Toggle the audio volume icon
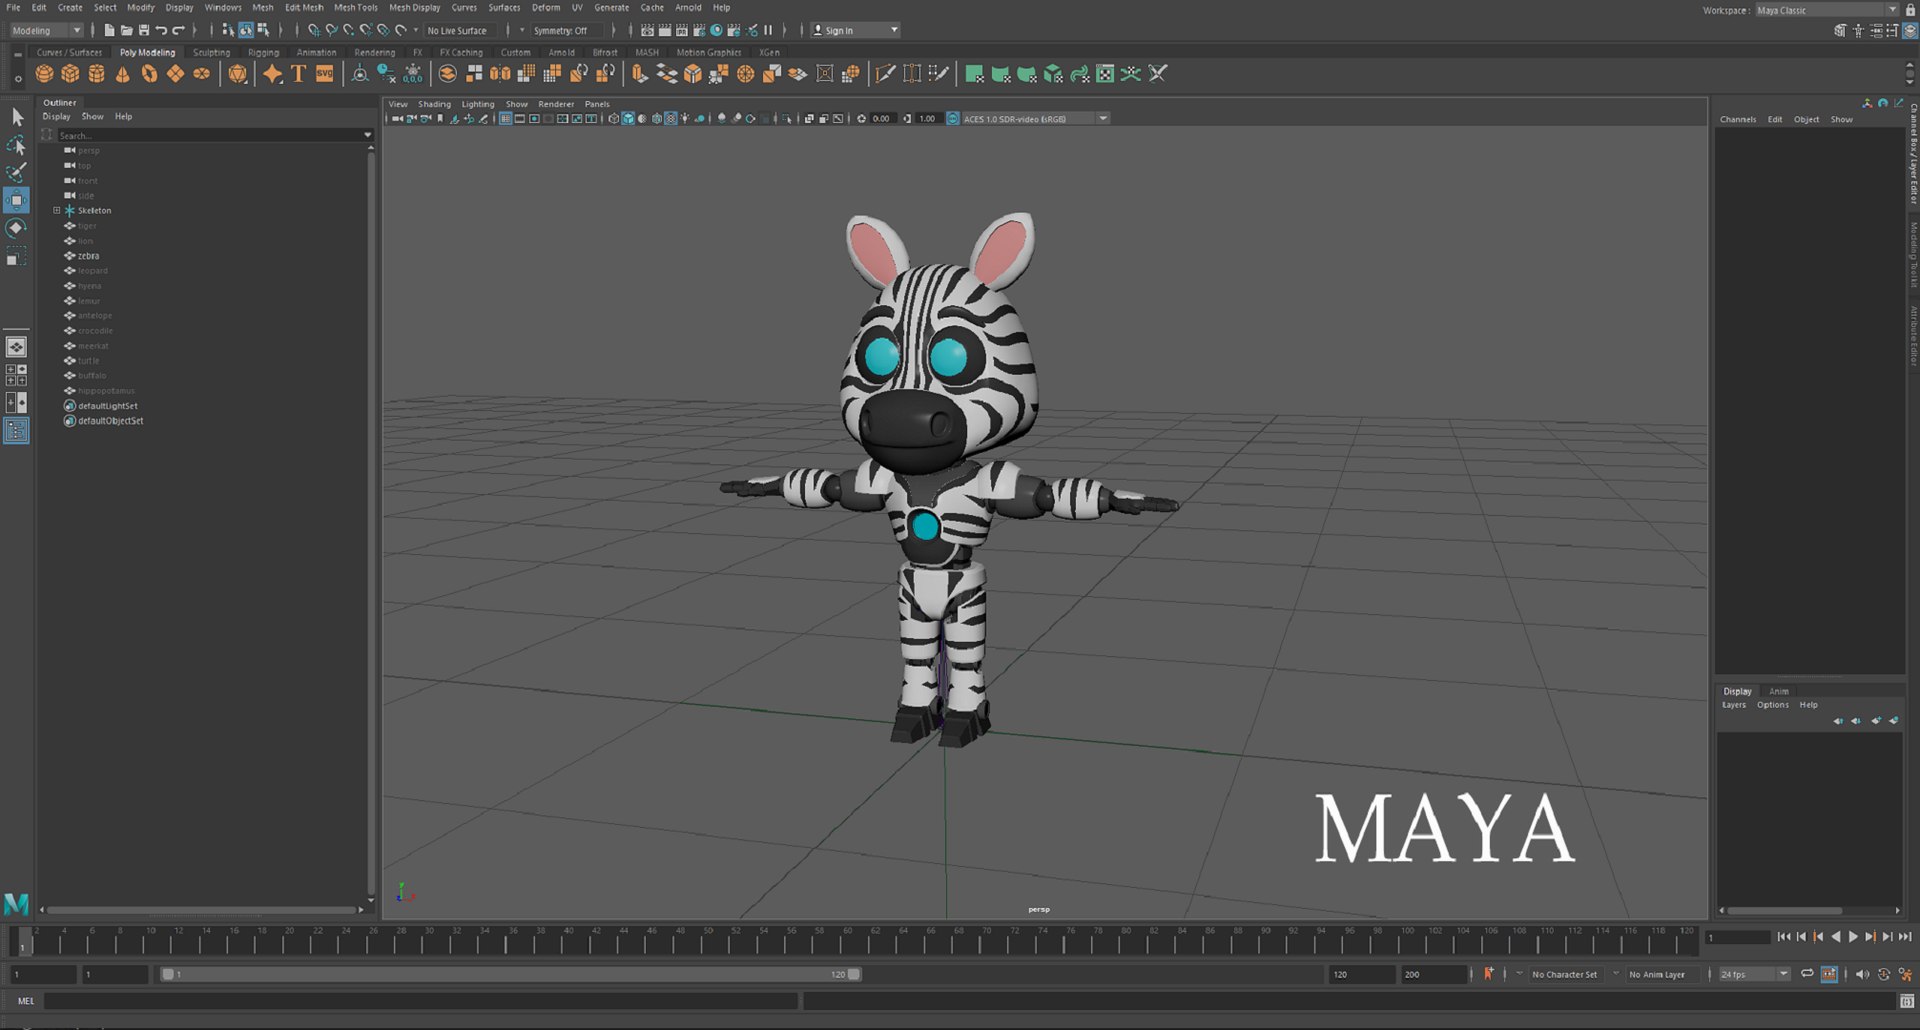 tap(1862, 974)
